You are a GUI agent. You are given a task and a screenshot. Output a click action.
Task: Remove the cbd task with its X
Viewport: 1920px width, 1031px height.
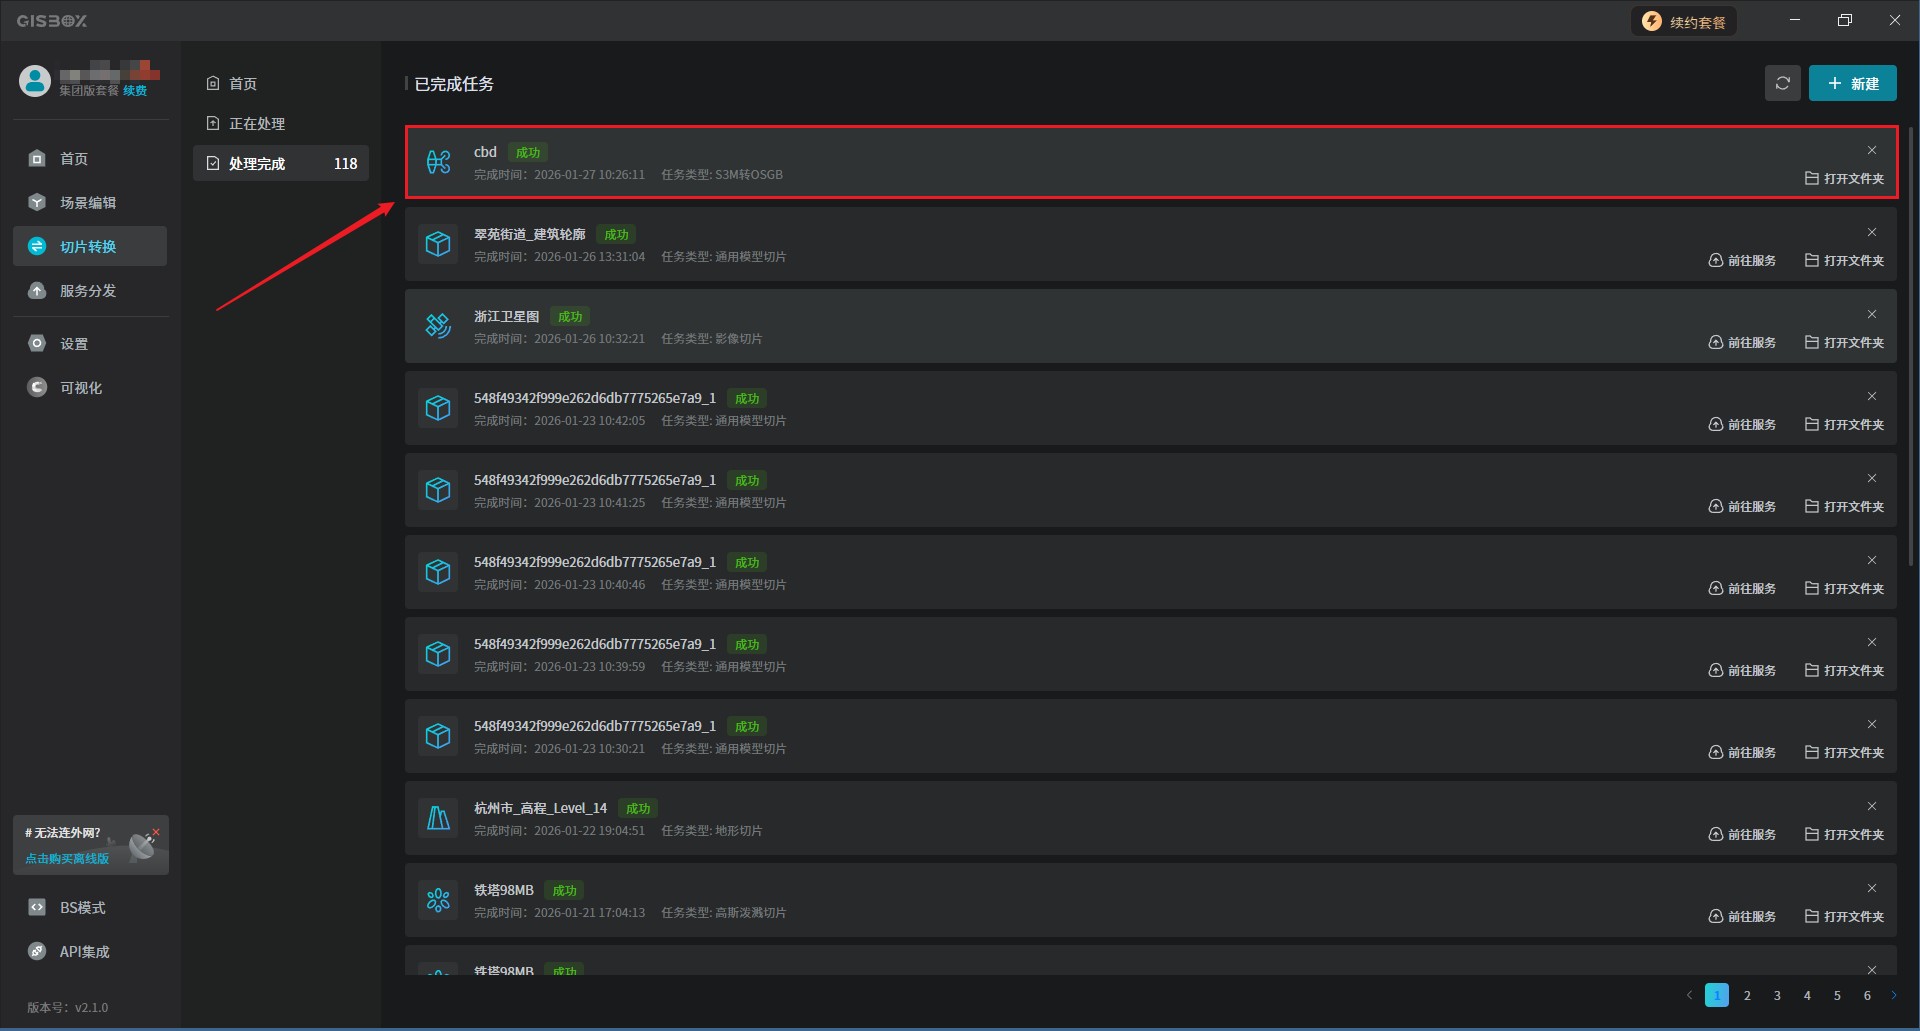pyautogui.click(x=1871, y=150)
